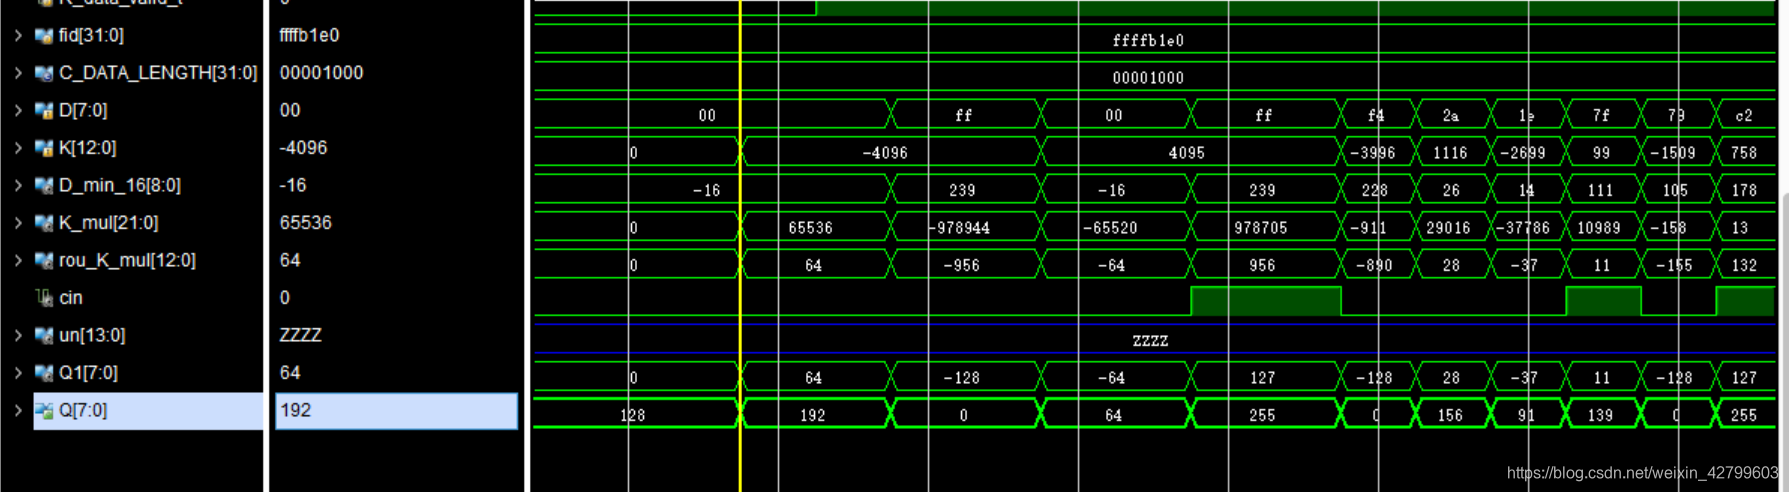
Task: Select the D_min_16[8:0] signal name
Action: [120, 185]
